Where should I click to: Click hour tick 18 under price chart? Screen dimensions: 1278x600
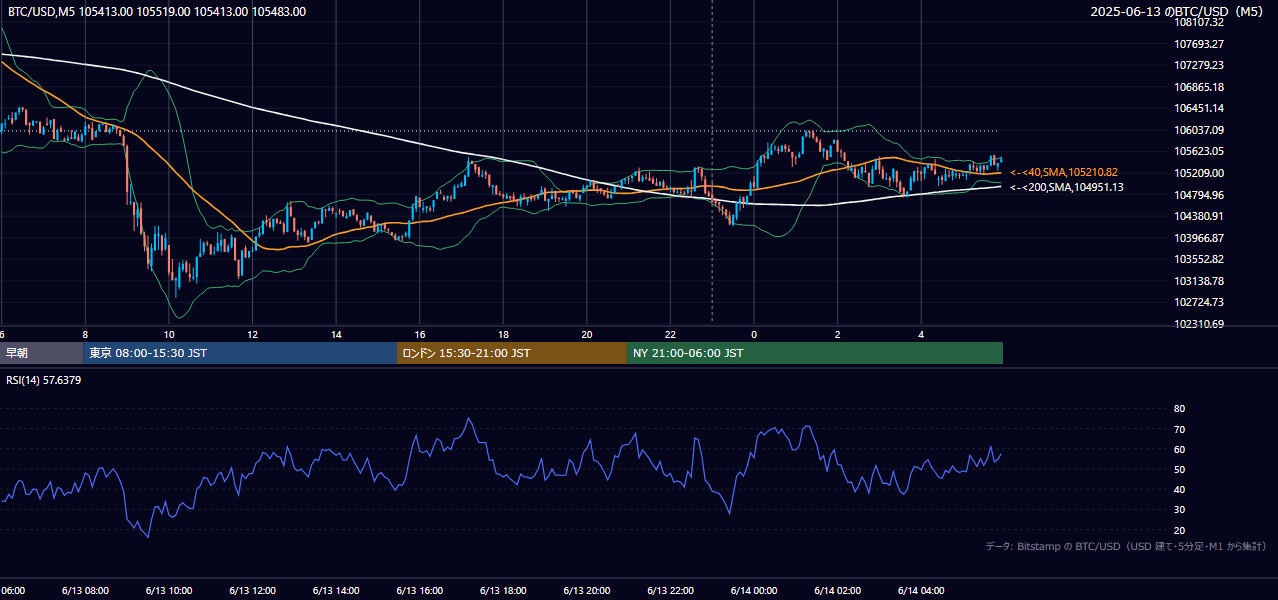coord(503,334)
